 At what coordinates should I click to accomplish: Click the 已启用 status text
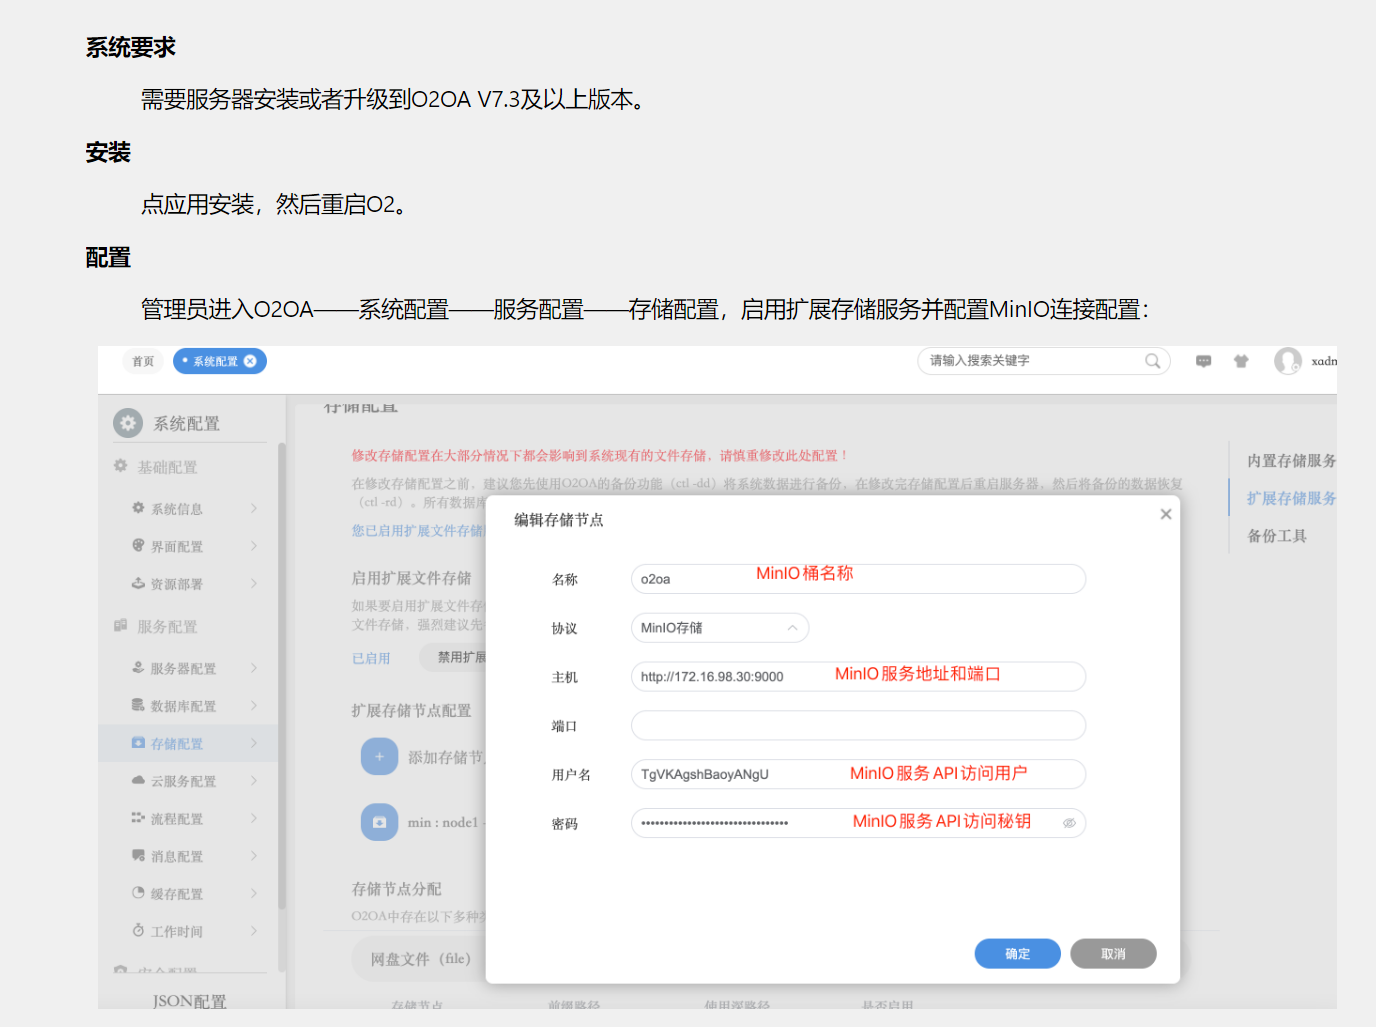point(371,658)
